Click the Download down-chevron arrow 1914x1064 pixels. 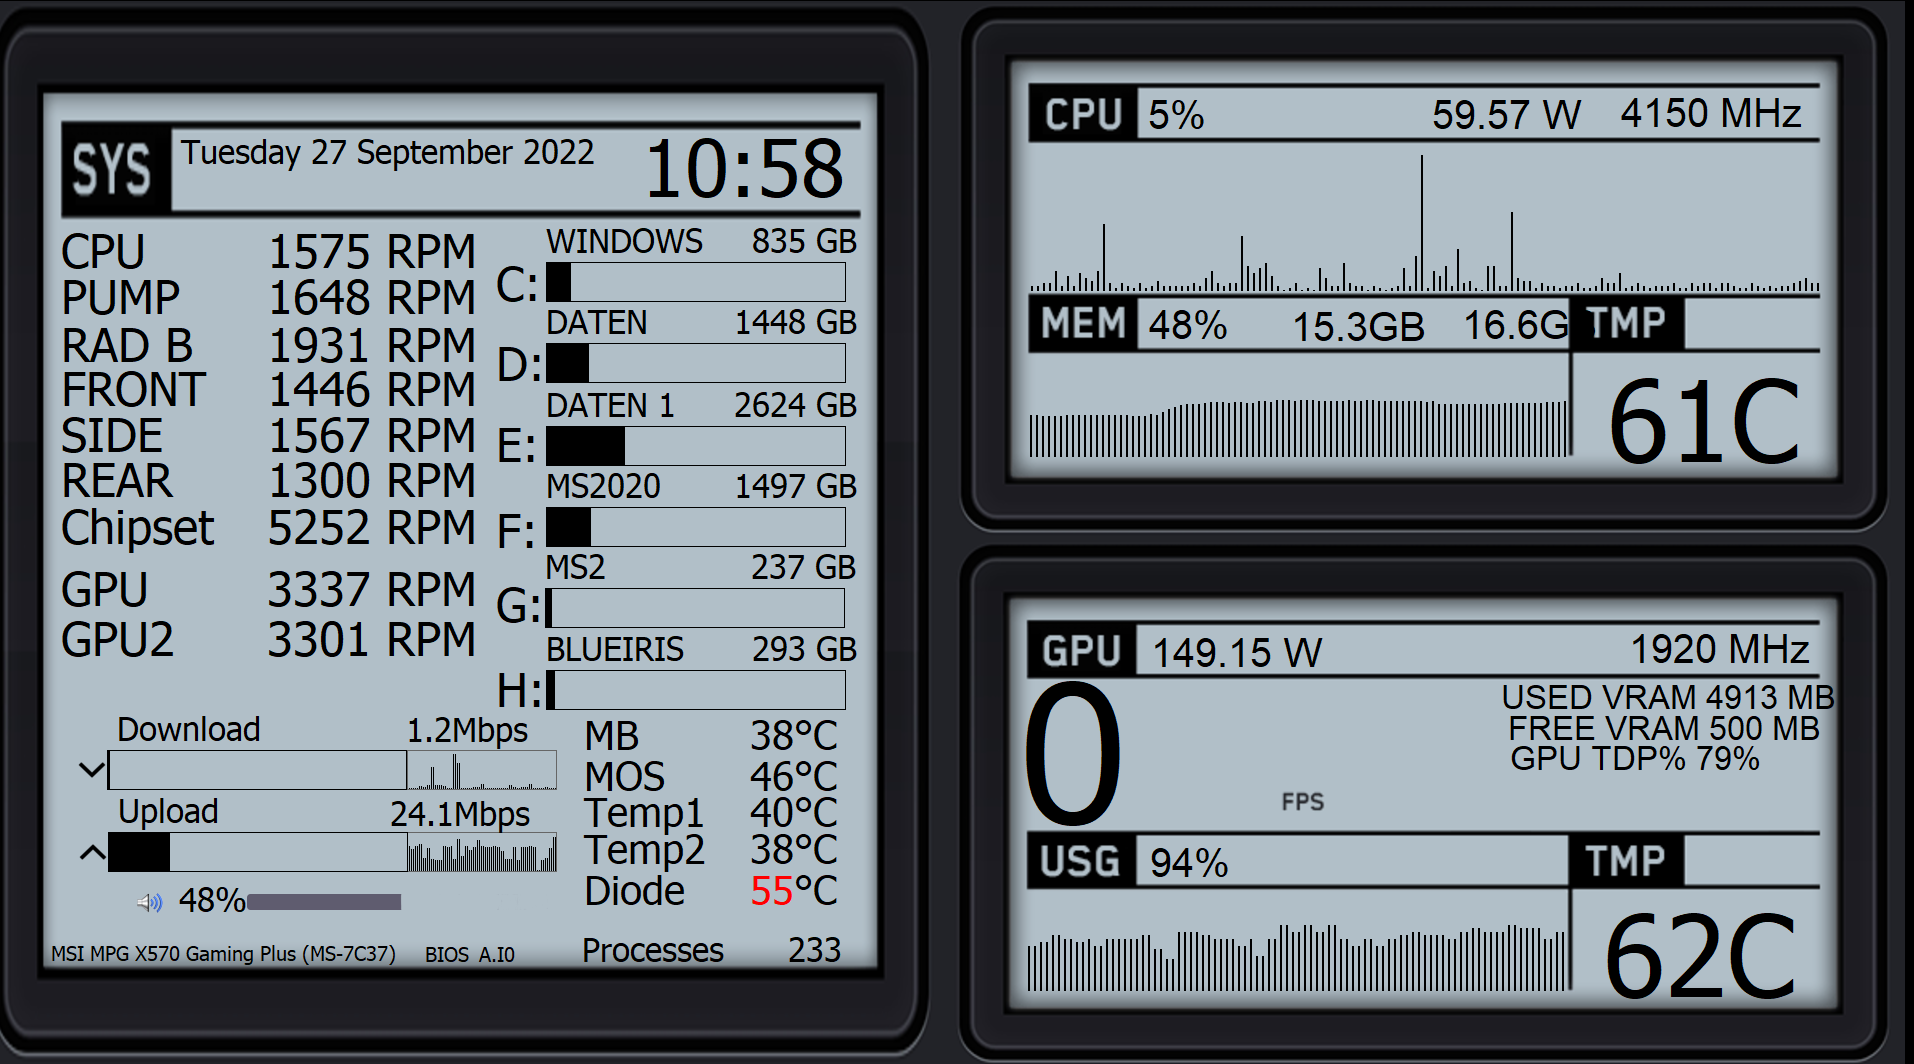(x=92, y=770)
